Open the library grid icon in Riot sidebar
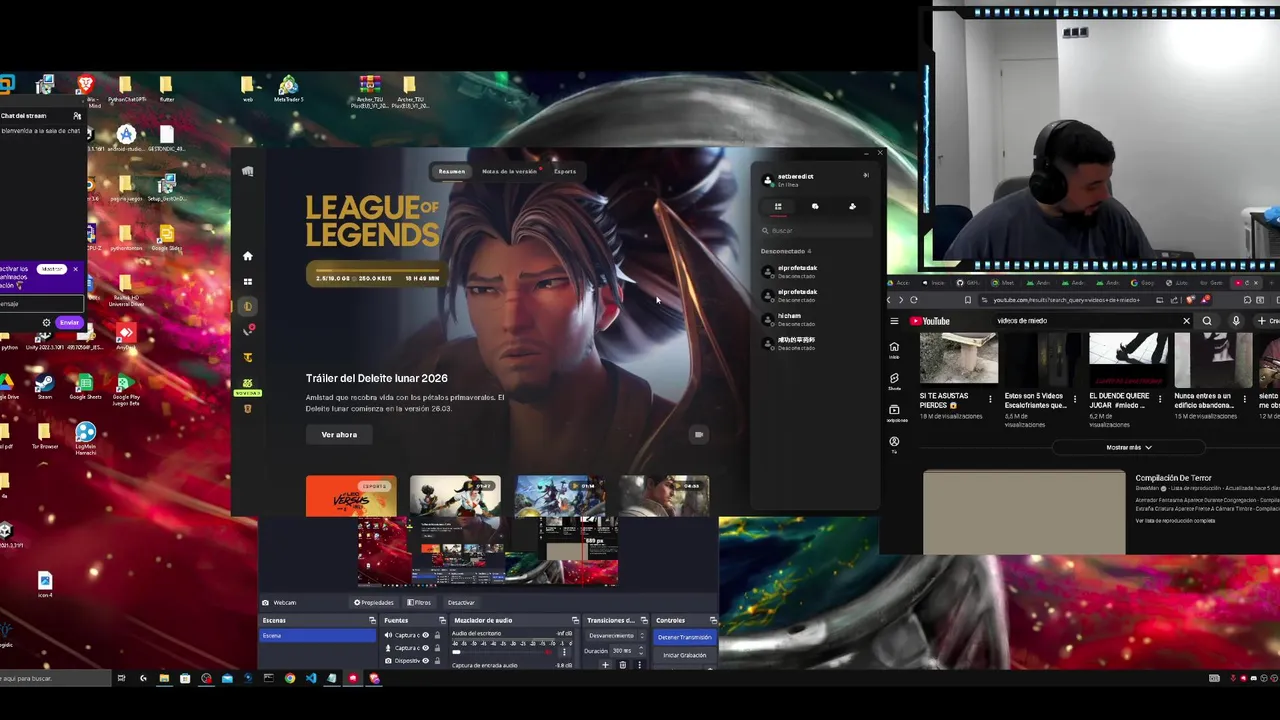The image size is (1280, 720). pyautogui.click(x=248, y=282)
